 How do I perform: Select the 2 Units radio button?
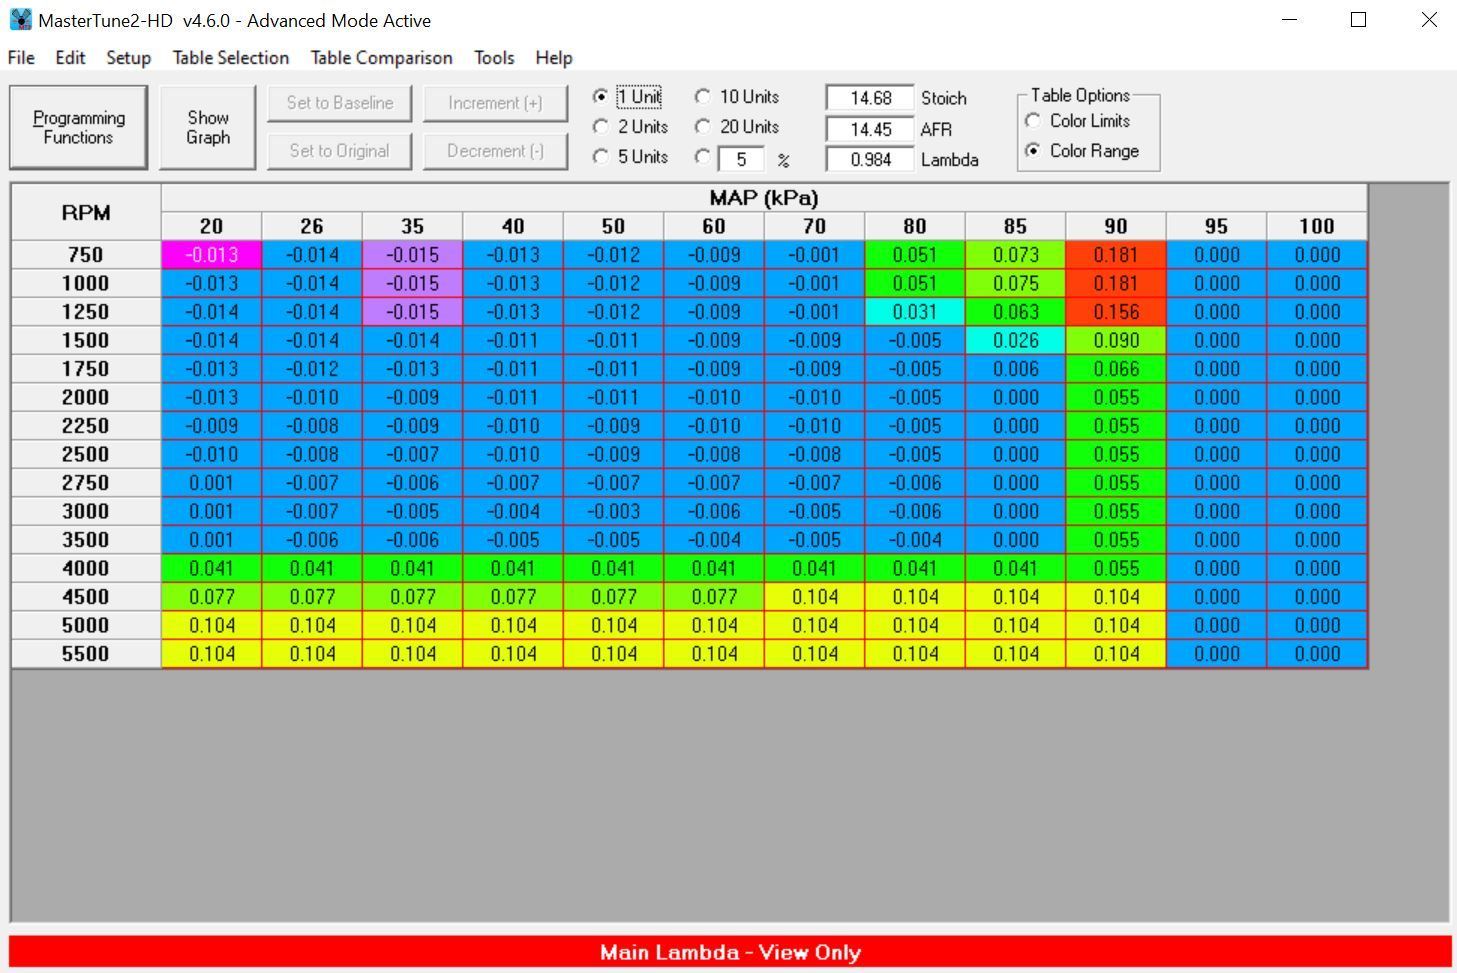pyautogui.click(x=601, y=127)
